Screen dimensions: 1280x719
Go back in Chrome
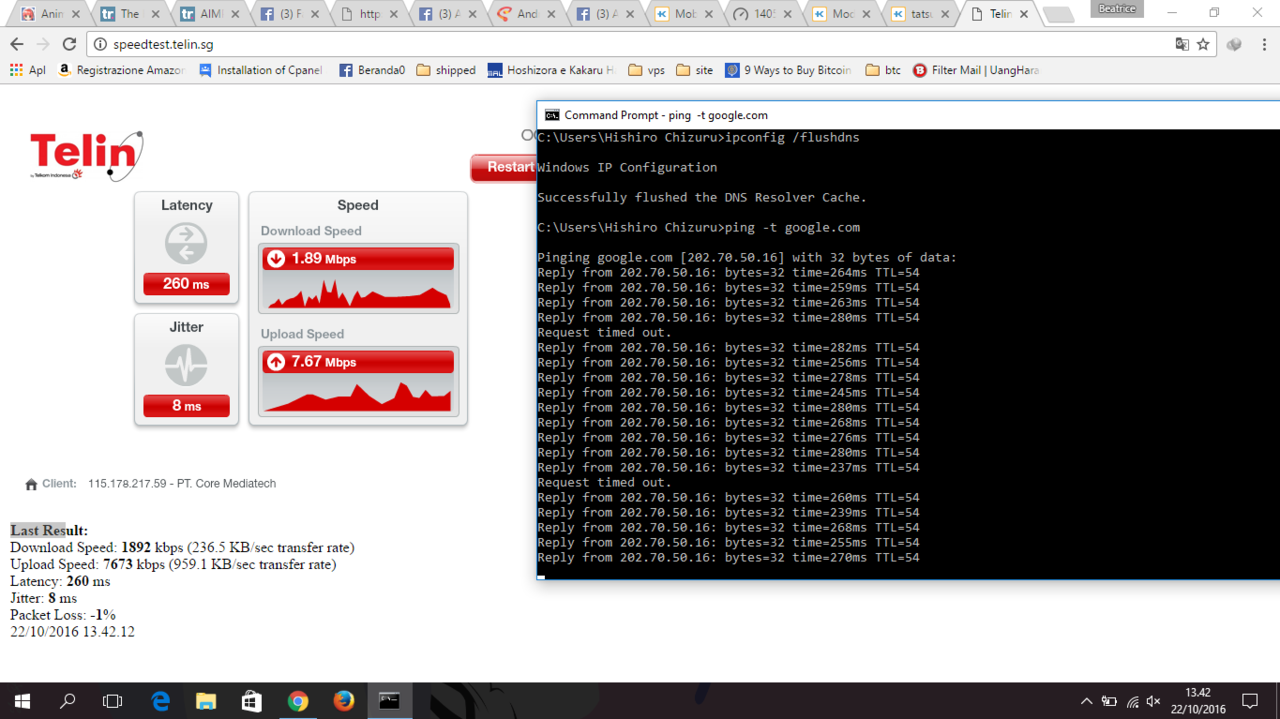pos(17,44)
